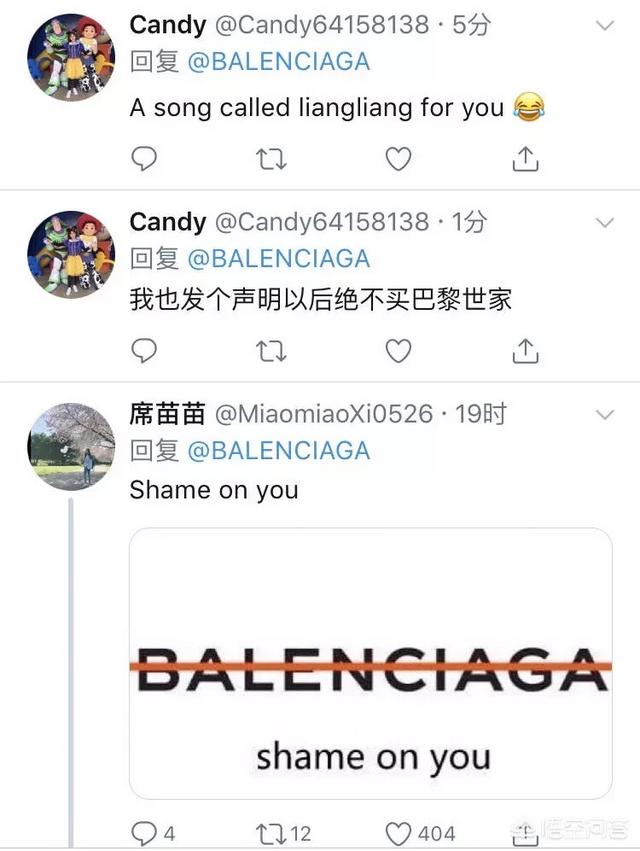Reply to the 我也发个声明 tweet
640x851 pixels.
(144, 350)
